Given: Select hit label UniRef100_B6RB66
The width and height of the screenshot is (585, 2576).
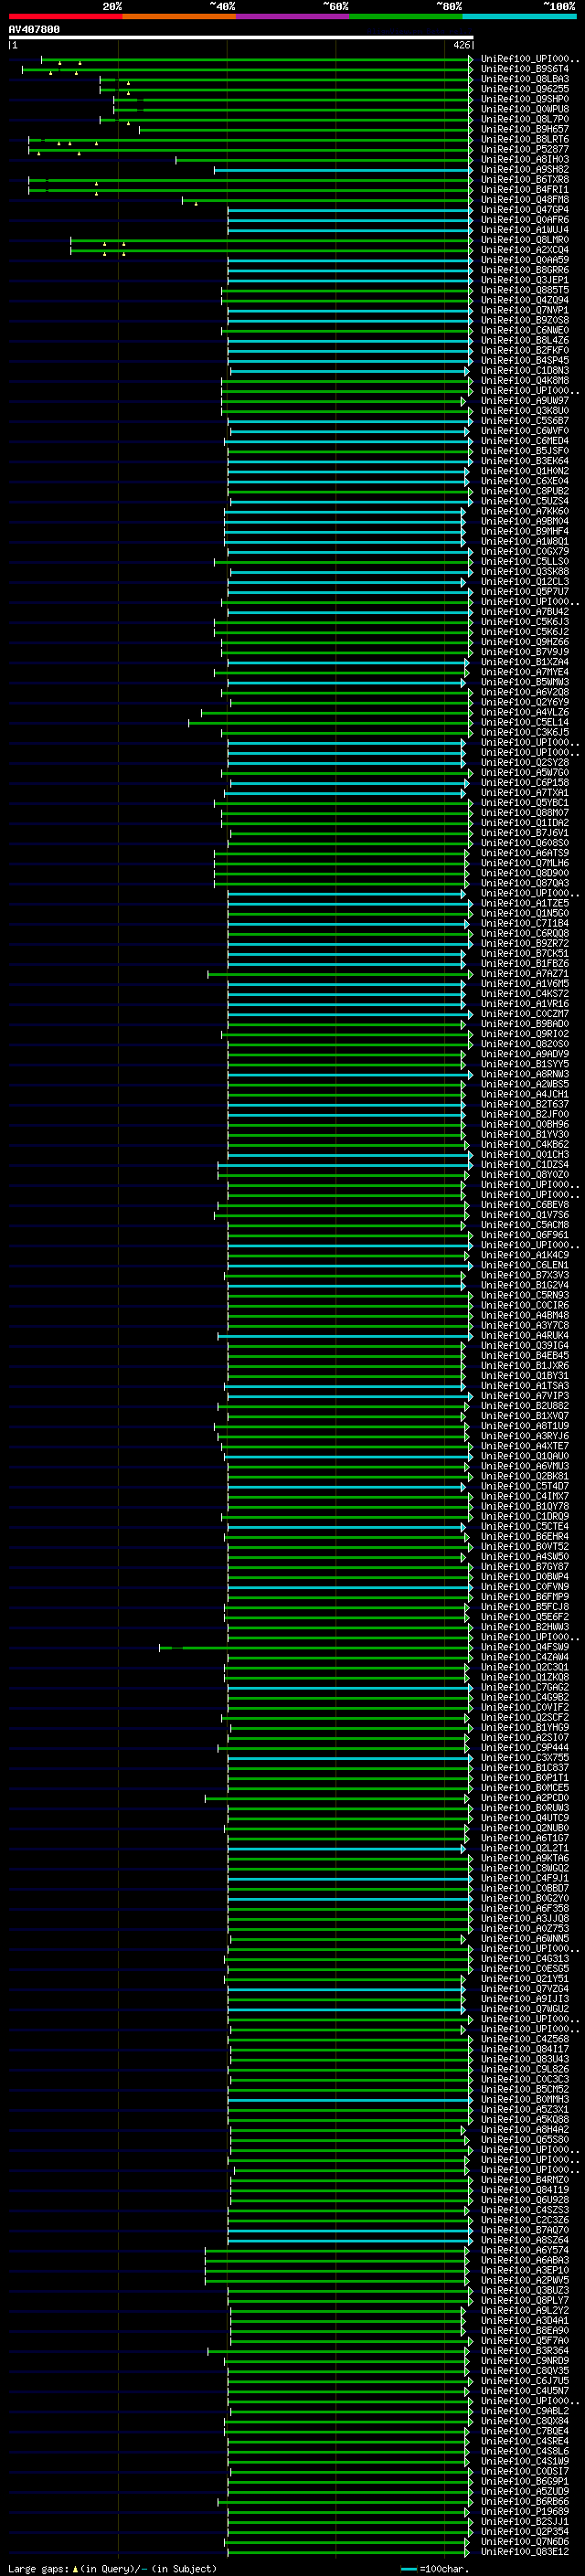Looking at the screenshot, I should (525, 2501).
